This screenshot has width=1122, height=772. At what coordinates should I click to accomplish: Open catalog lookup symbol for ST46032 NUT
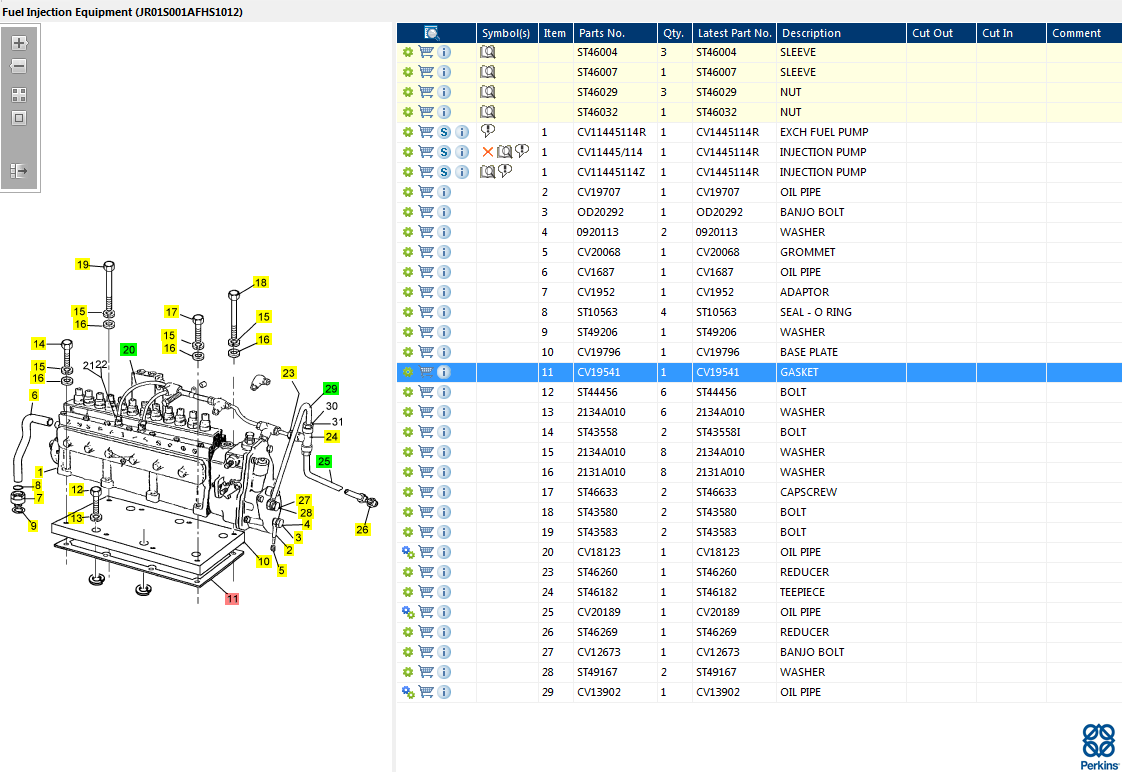487,112
